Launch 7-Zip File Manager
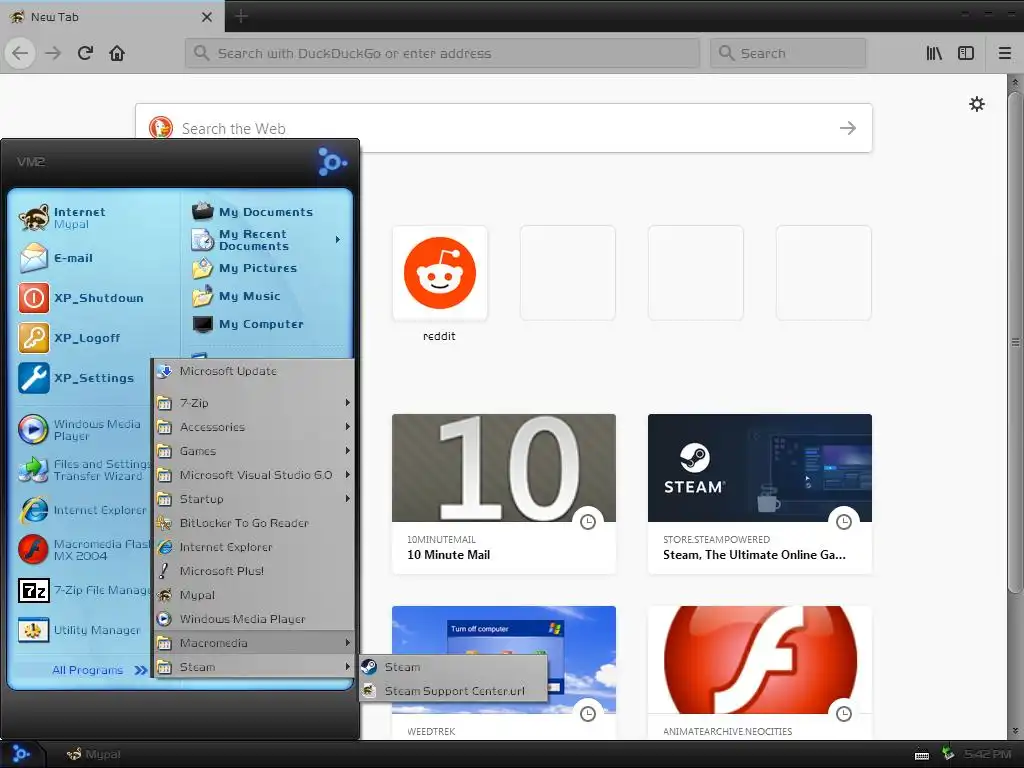This screenshot has height=768, width=1024. pyautogui.click(x=84, y=590)
